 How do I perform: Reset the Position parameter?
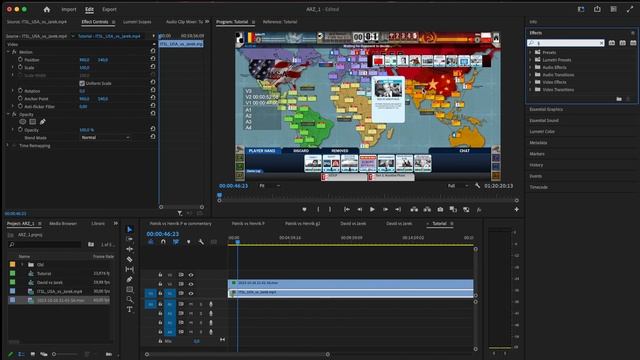(153, 60)
